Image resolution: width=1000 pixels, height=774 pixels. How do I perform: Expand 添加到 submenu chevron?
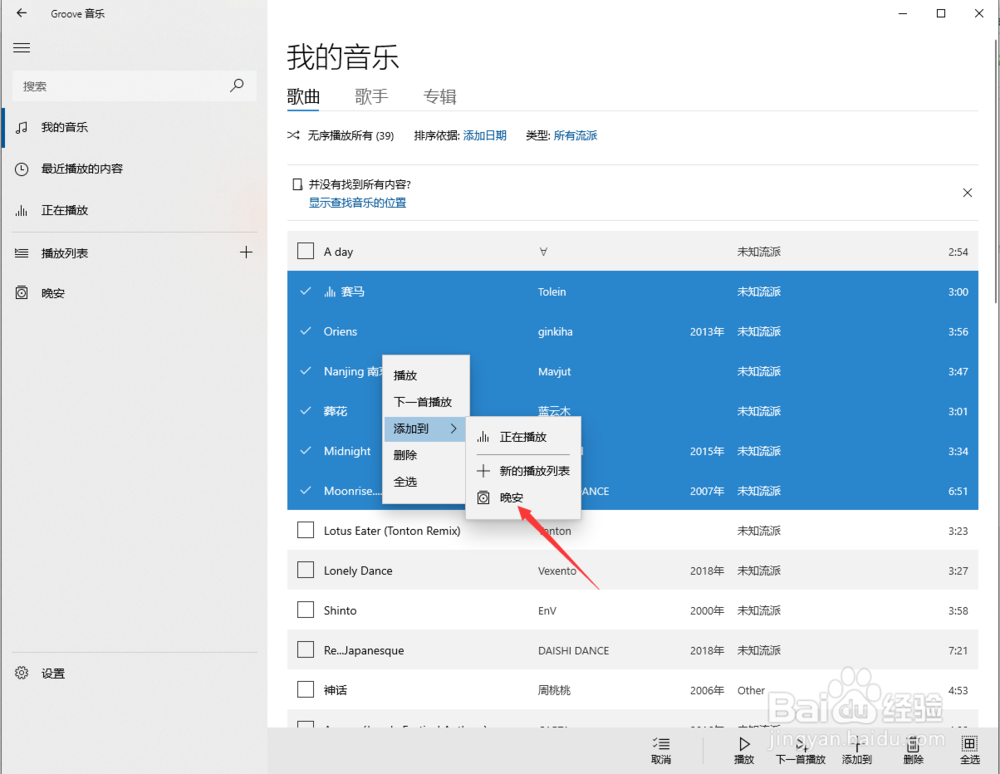453,428
